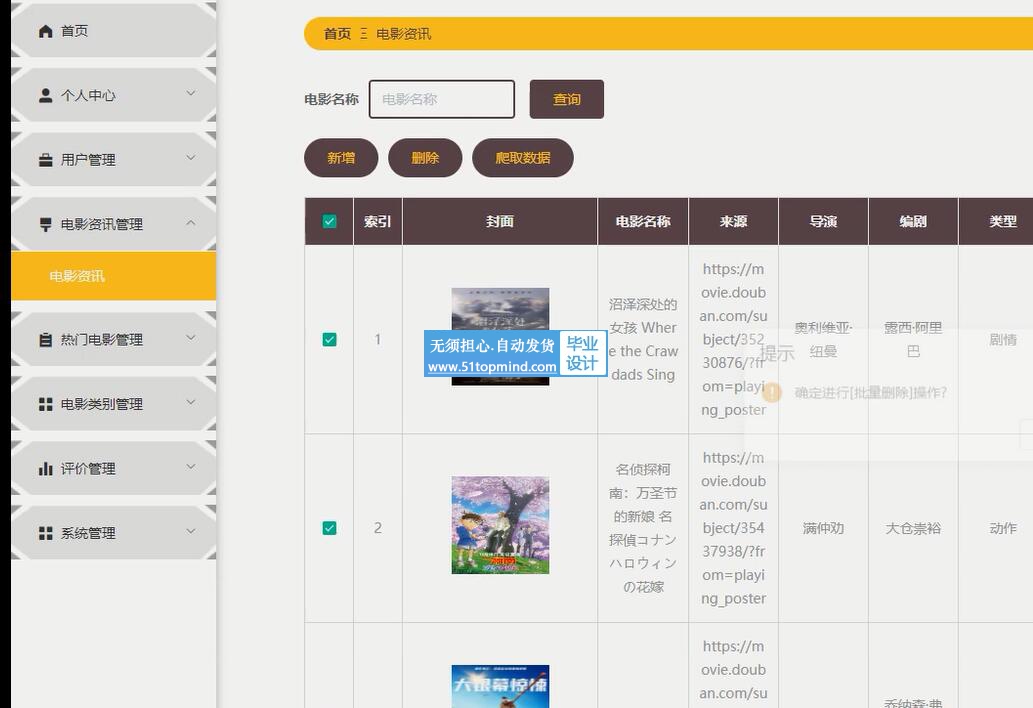1033x708 pixels.
Task: Open the 热门电影管理 menu label
Action: coord(101,340)
